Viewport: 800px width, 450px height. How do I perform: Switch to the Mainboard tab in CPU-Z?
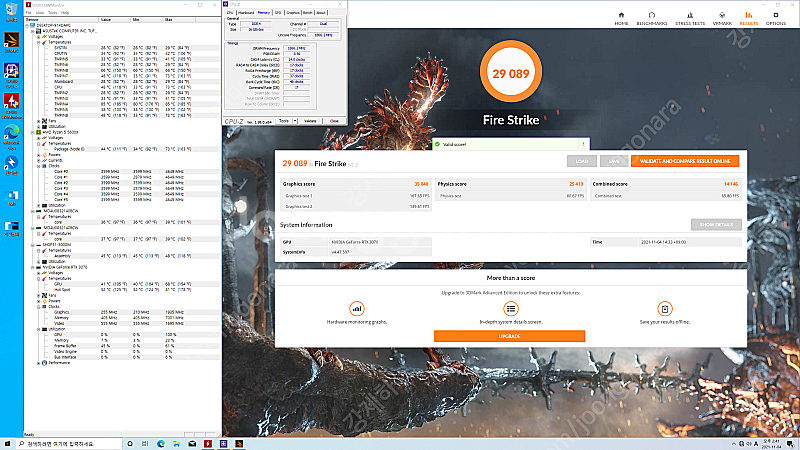246,12
